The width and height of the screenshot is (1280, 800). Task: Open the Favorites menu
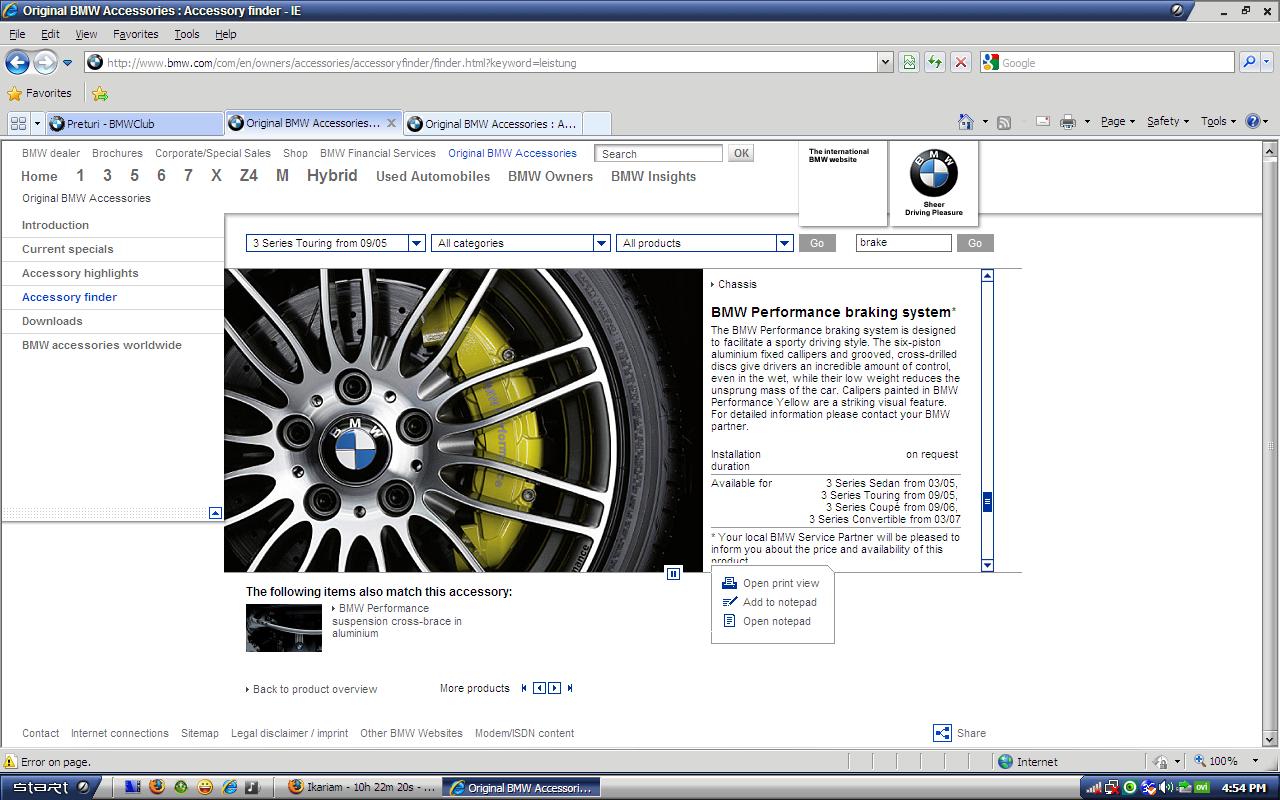tap(135, 34)
